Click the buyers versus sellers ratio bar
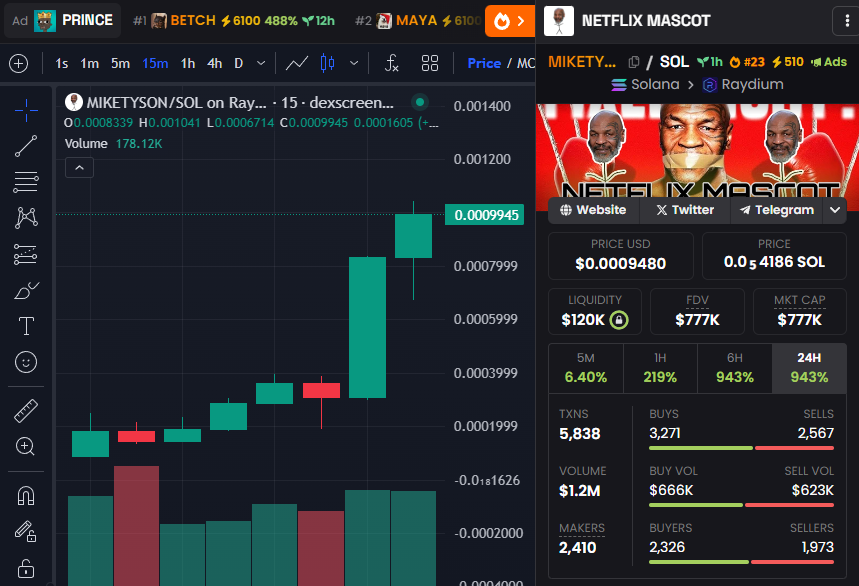Image resolution: width=859 pixels, height=586 pixels. [x=741, y=562]
